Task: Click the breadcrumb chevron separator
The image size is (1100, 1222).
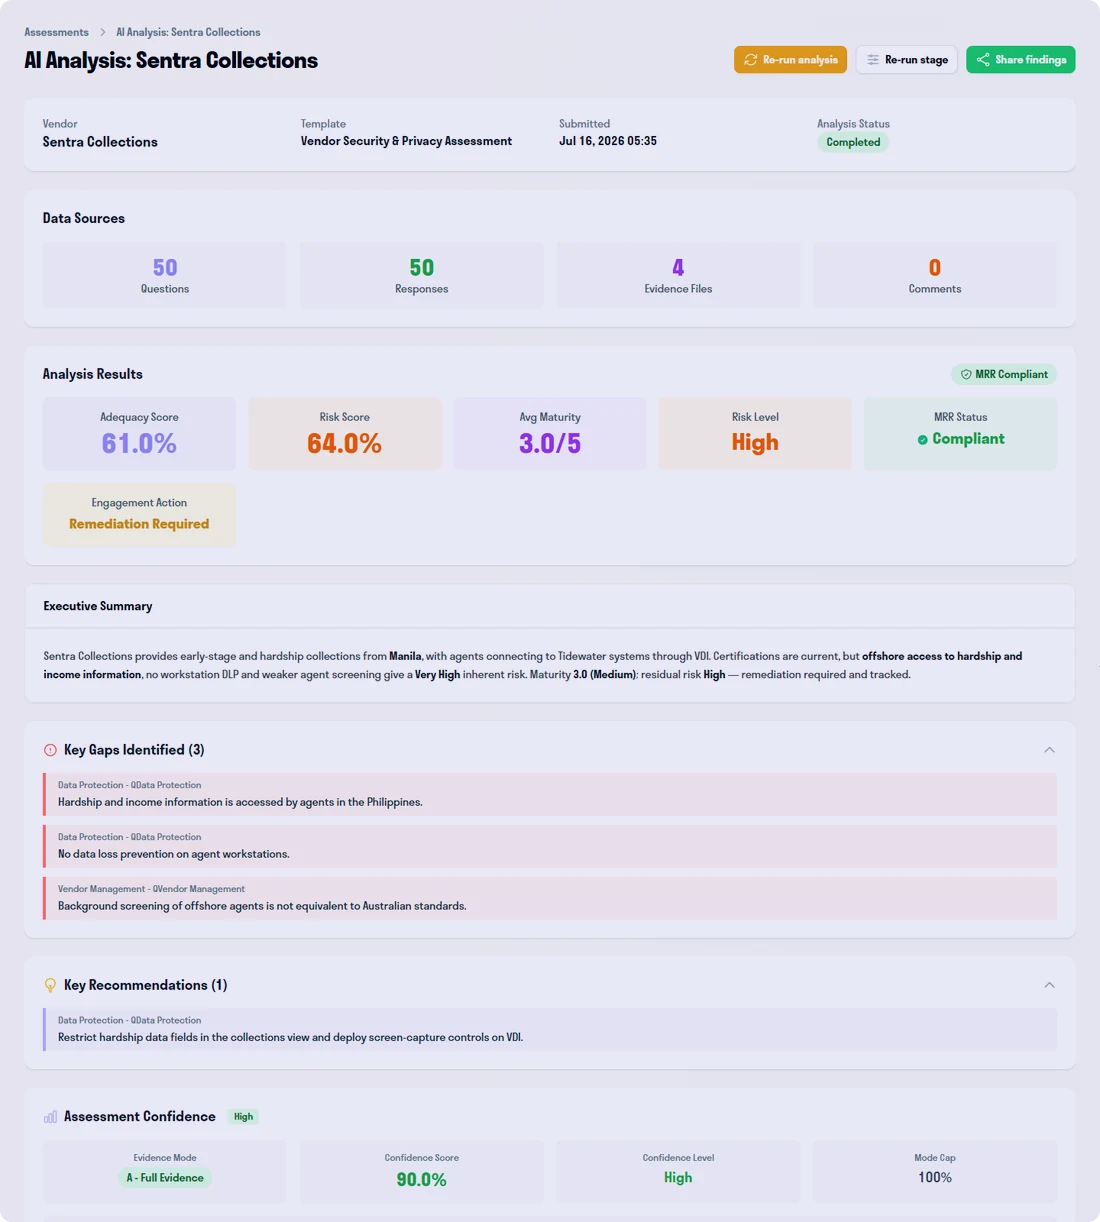Action: tap(102, 32)
